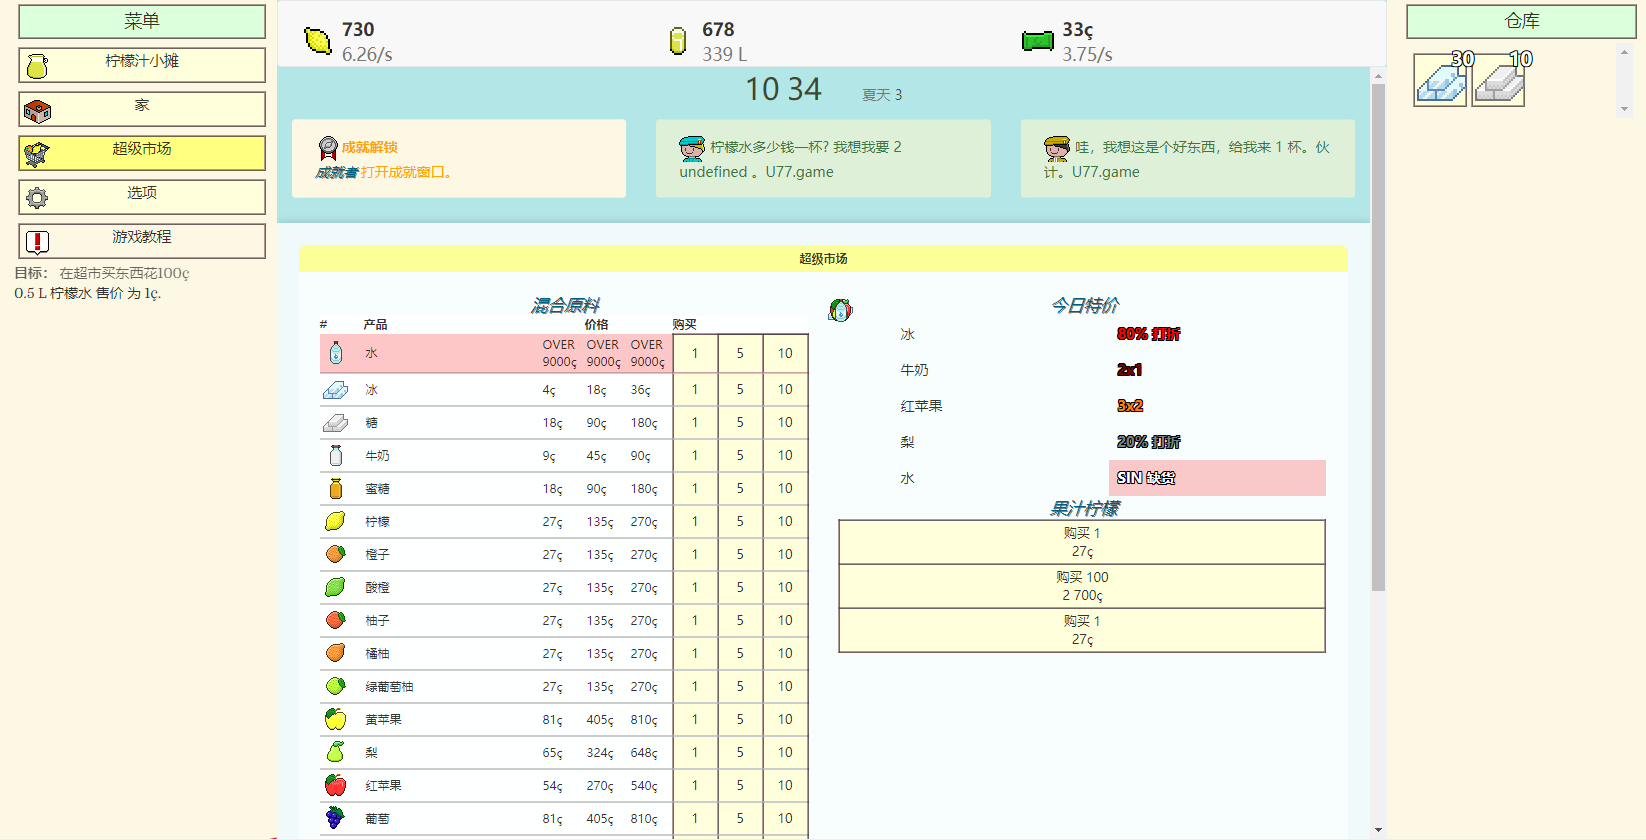Open the 仓库 warehouse header button
1646x840 pixels.
pyautogui.click(x=1521, y=21)
